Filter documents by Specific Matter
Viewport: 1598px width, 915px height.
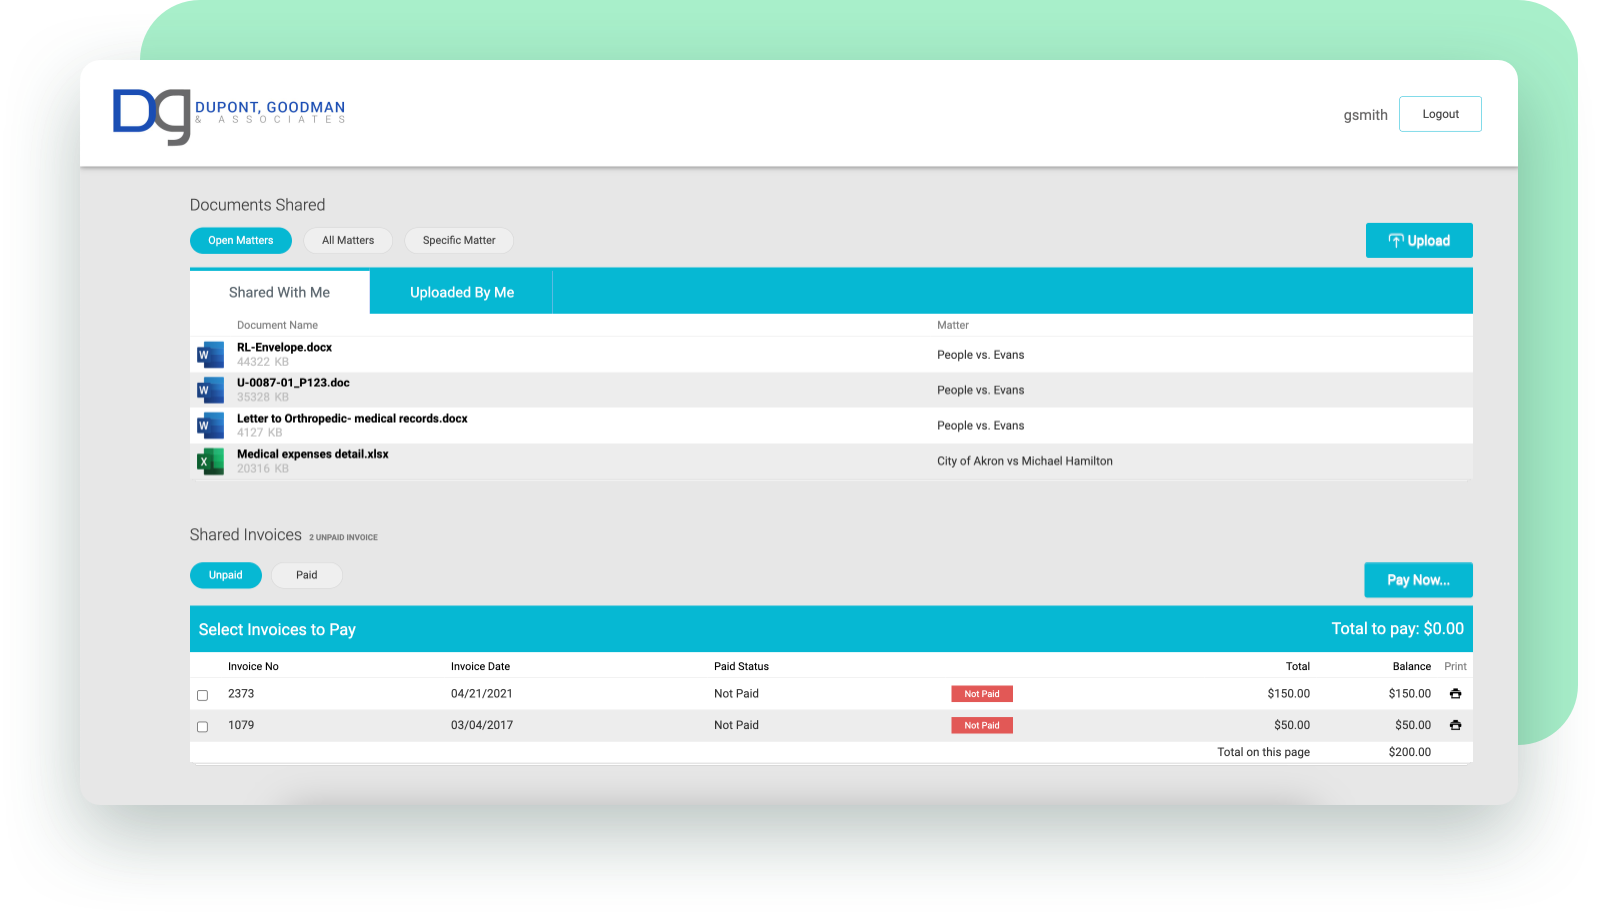459,241
